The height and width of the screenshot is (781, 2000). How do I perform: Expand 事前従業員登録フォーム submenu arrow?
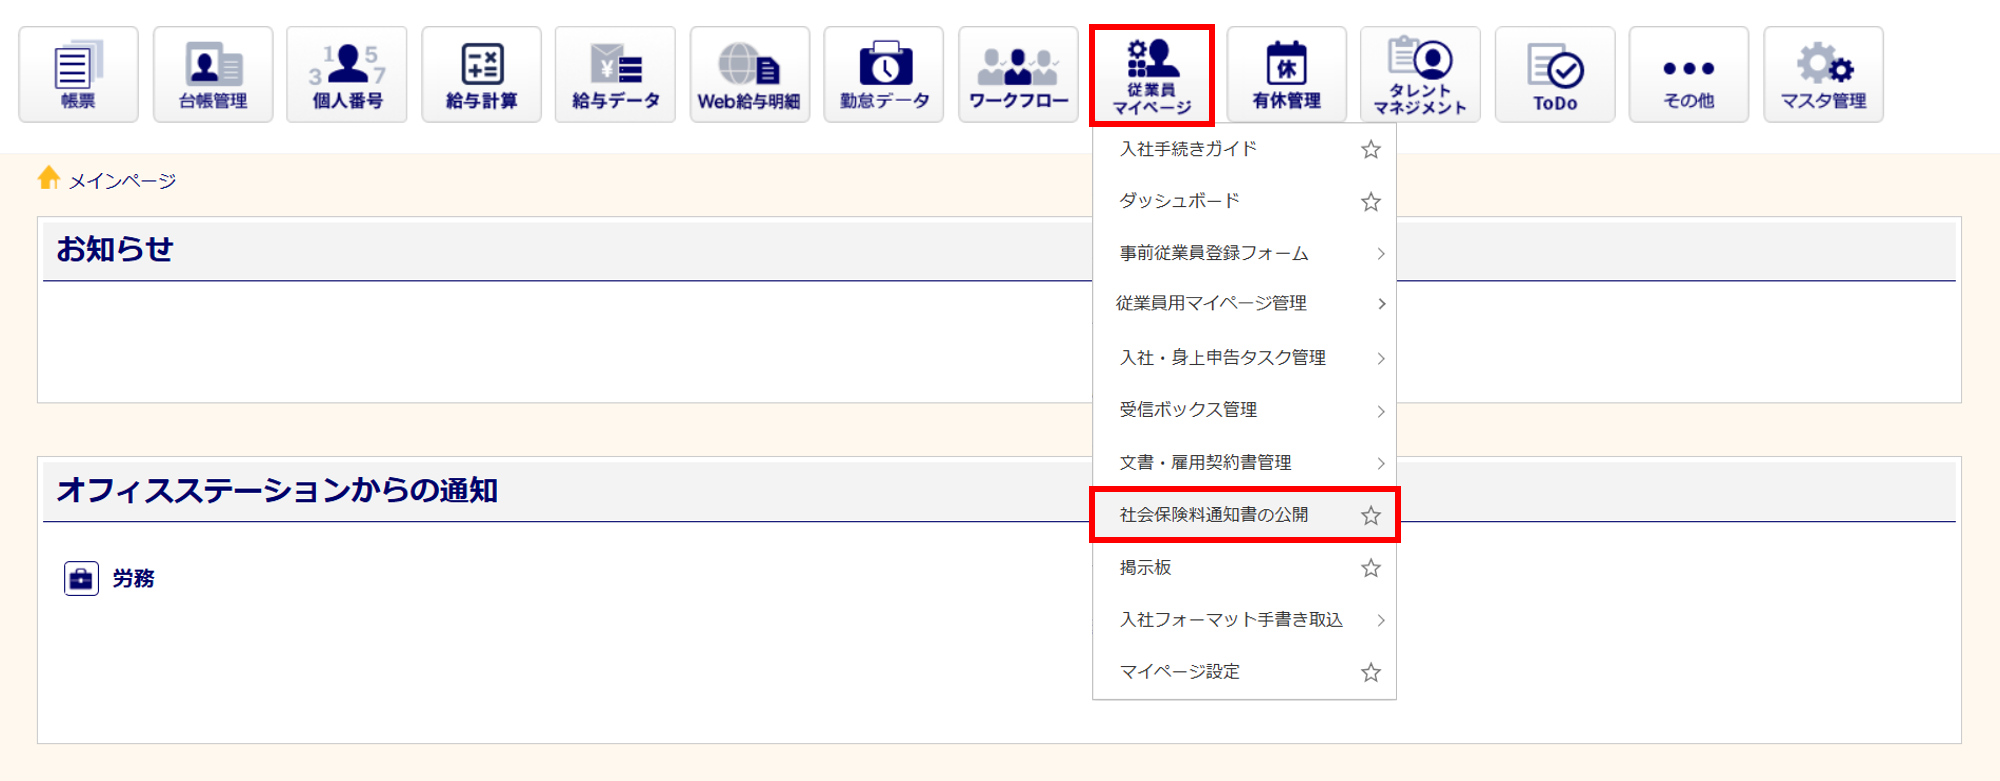coord(1380,254)
